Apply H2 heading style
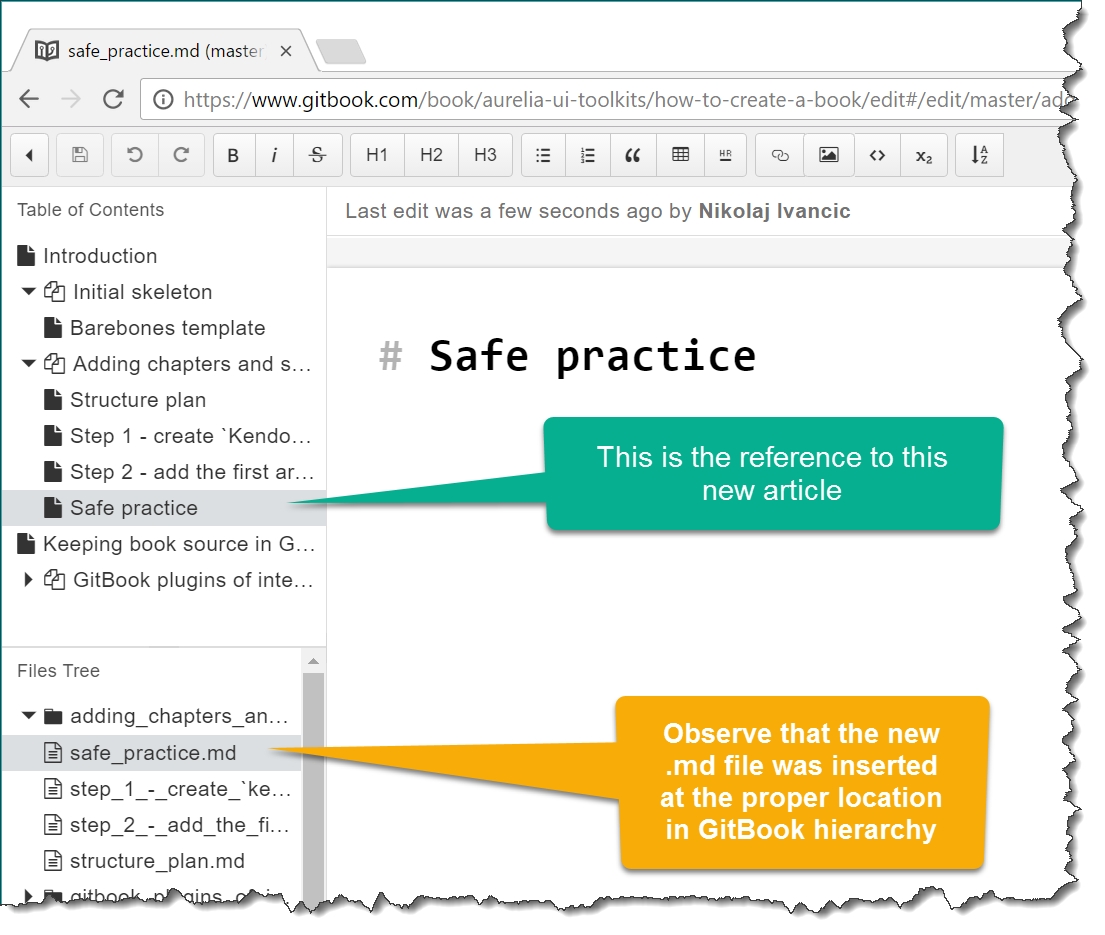Image resolution: width=1105 pixels, height=935 pixels. 431,155
